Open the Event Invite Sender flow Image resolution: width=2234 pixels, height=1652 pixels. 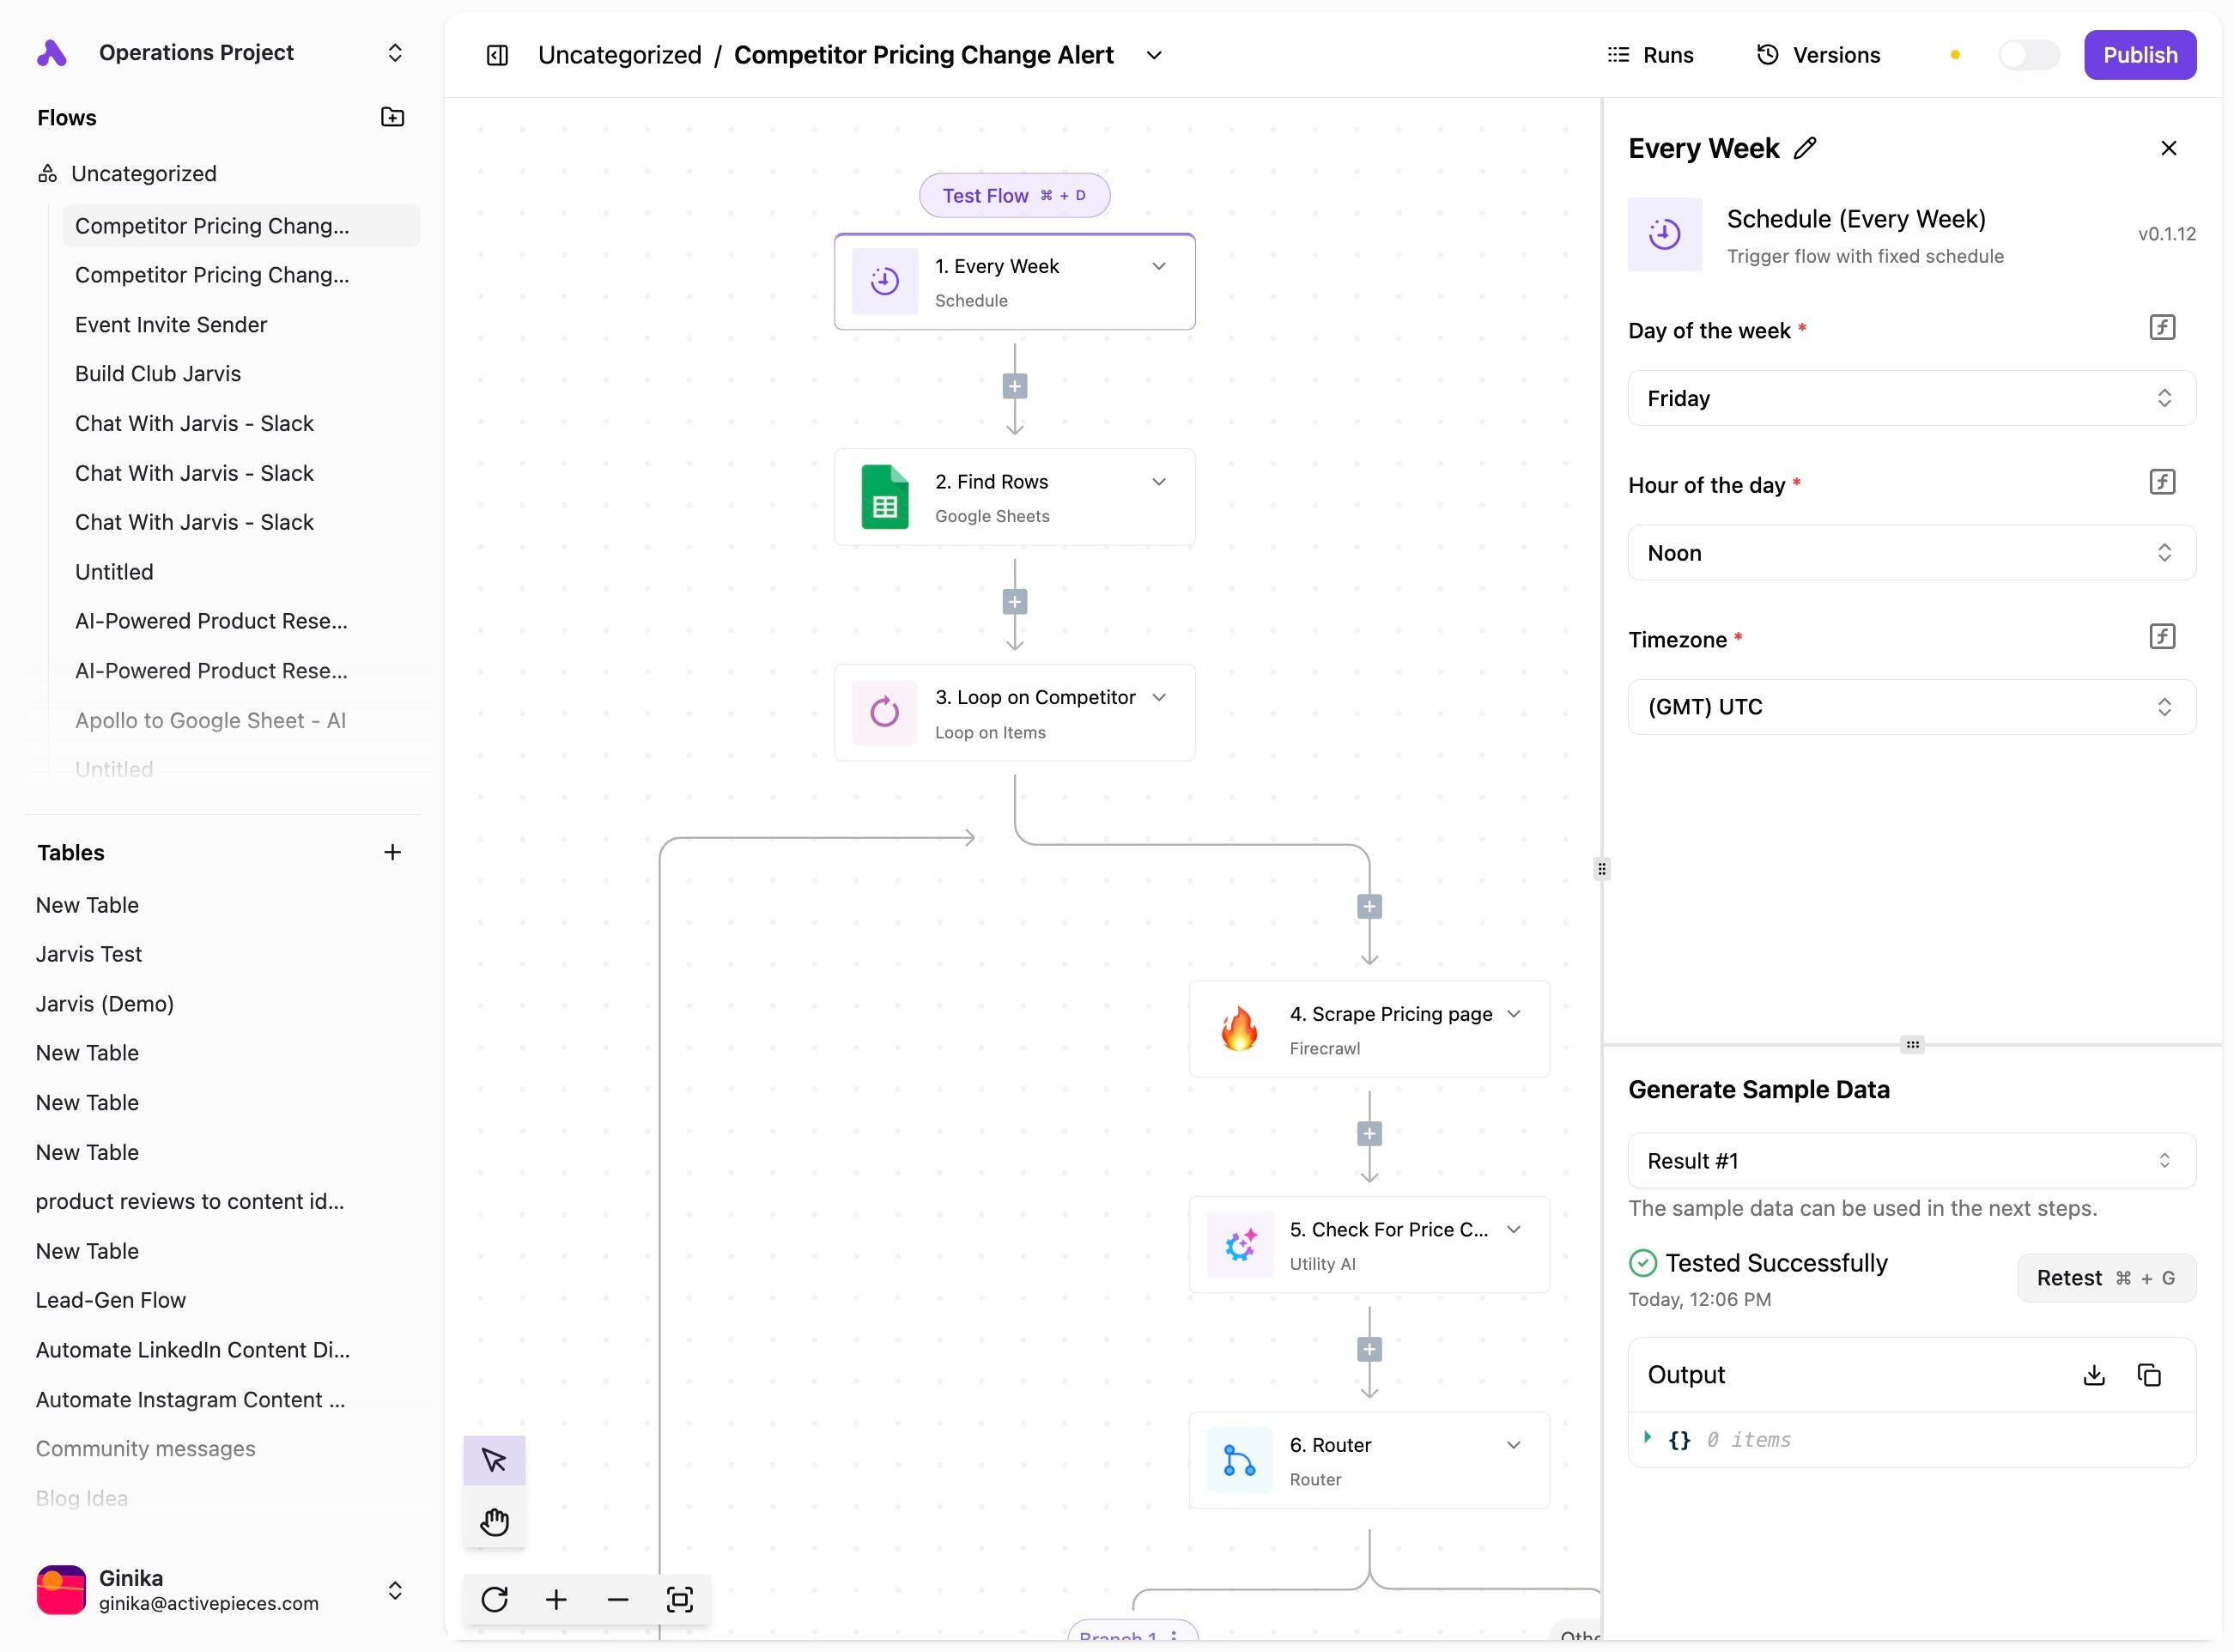pos(171,324)
